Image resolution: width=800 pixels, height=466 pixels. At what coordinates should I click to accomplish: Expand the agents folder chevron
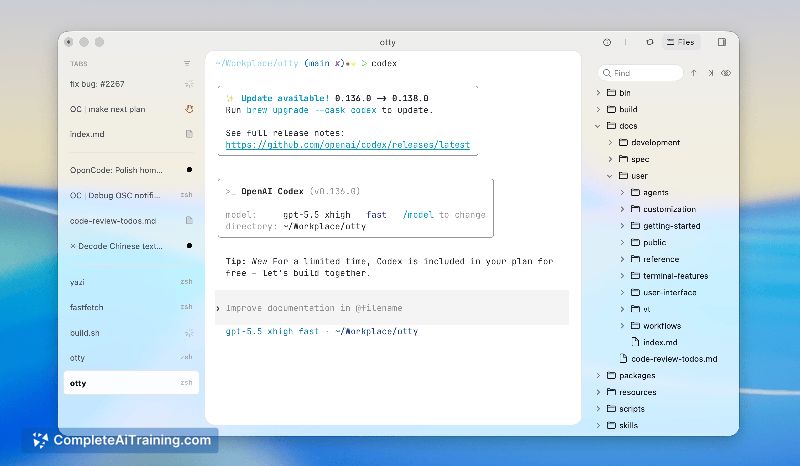coord(622,192)
